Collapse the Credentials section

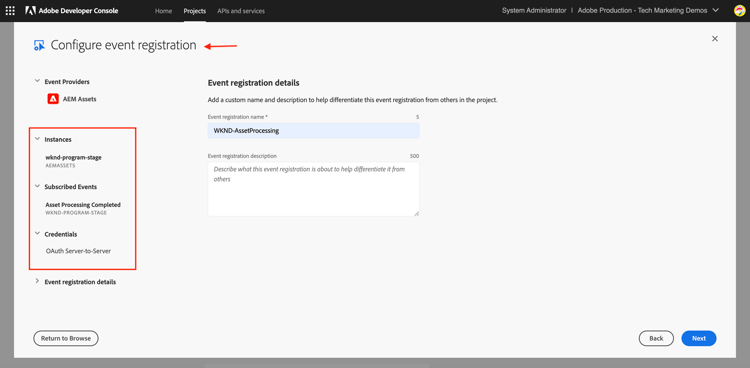point(37,234)
